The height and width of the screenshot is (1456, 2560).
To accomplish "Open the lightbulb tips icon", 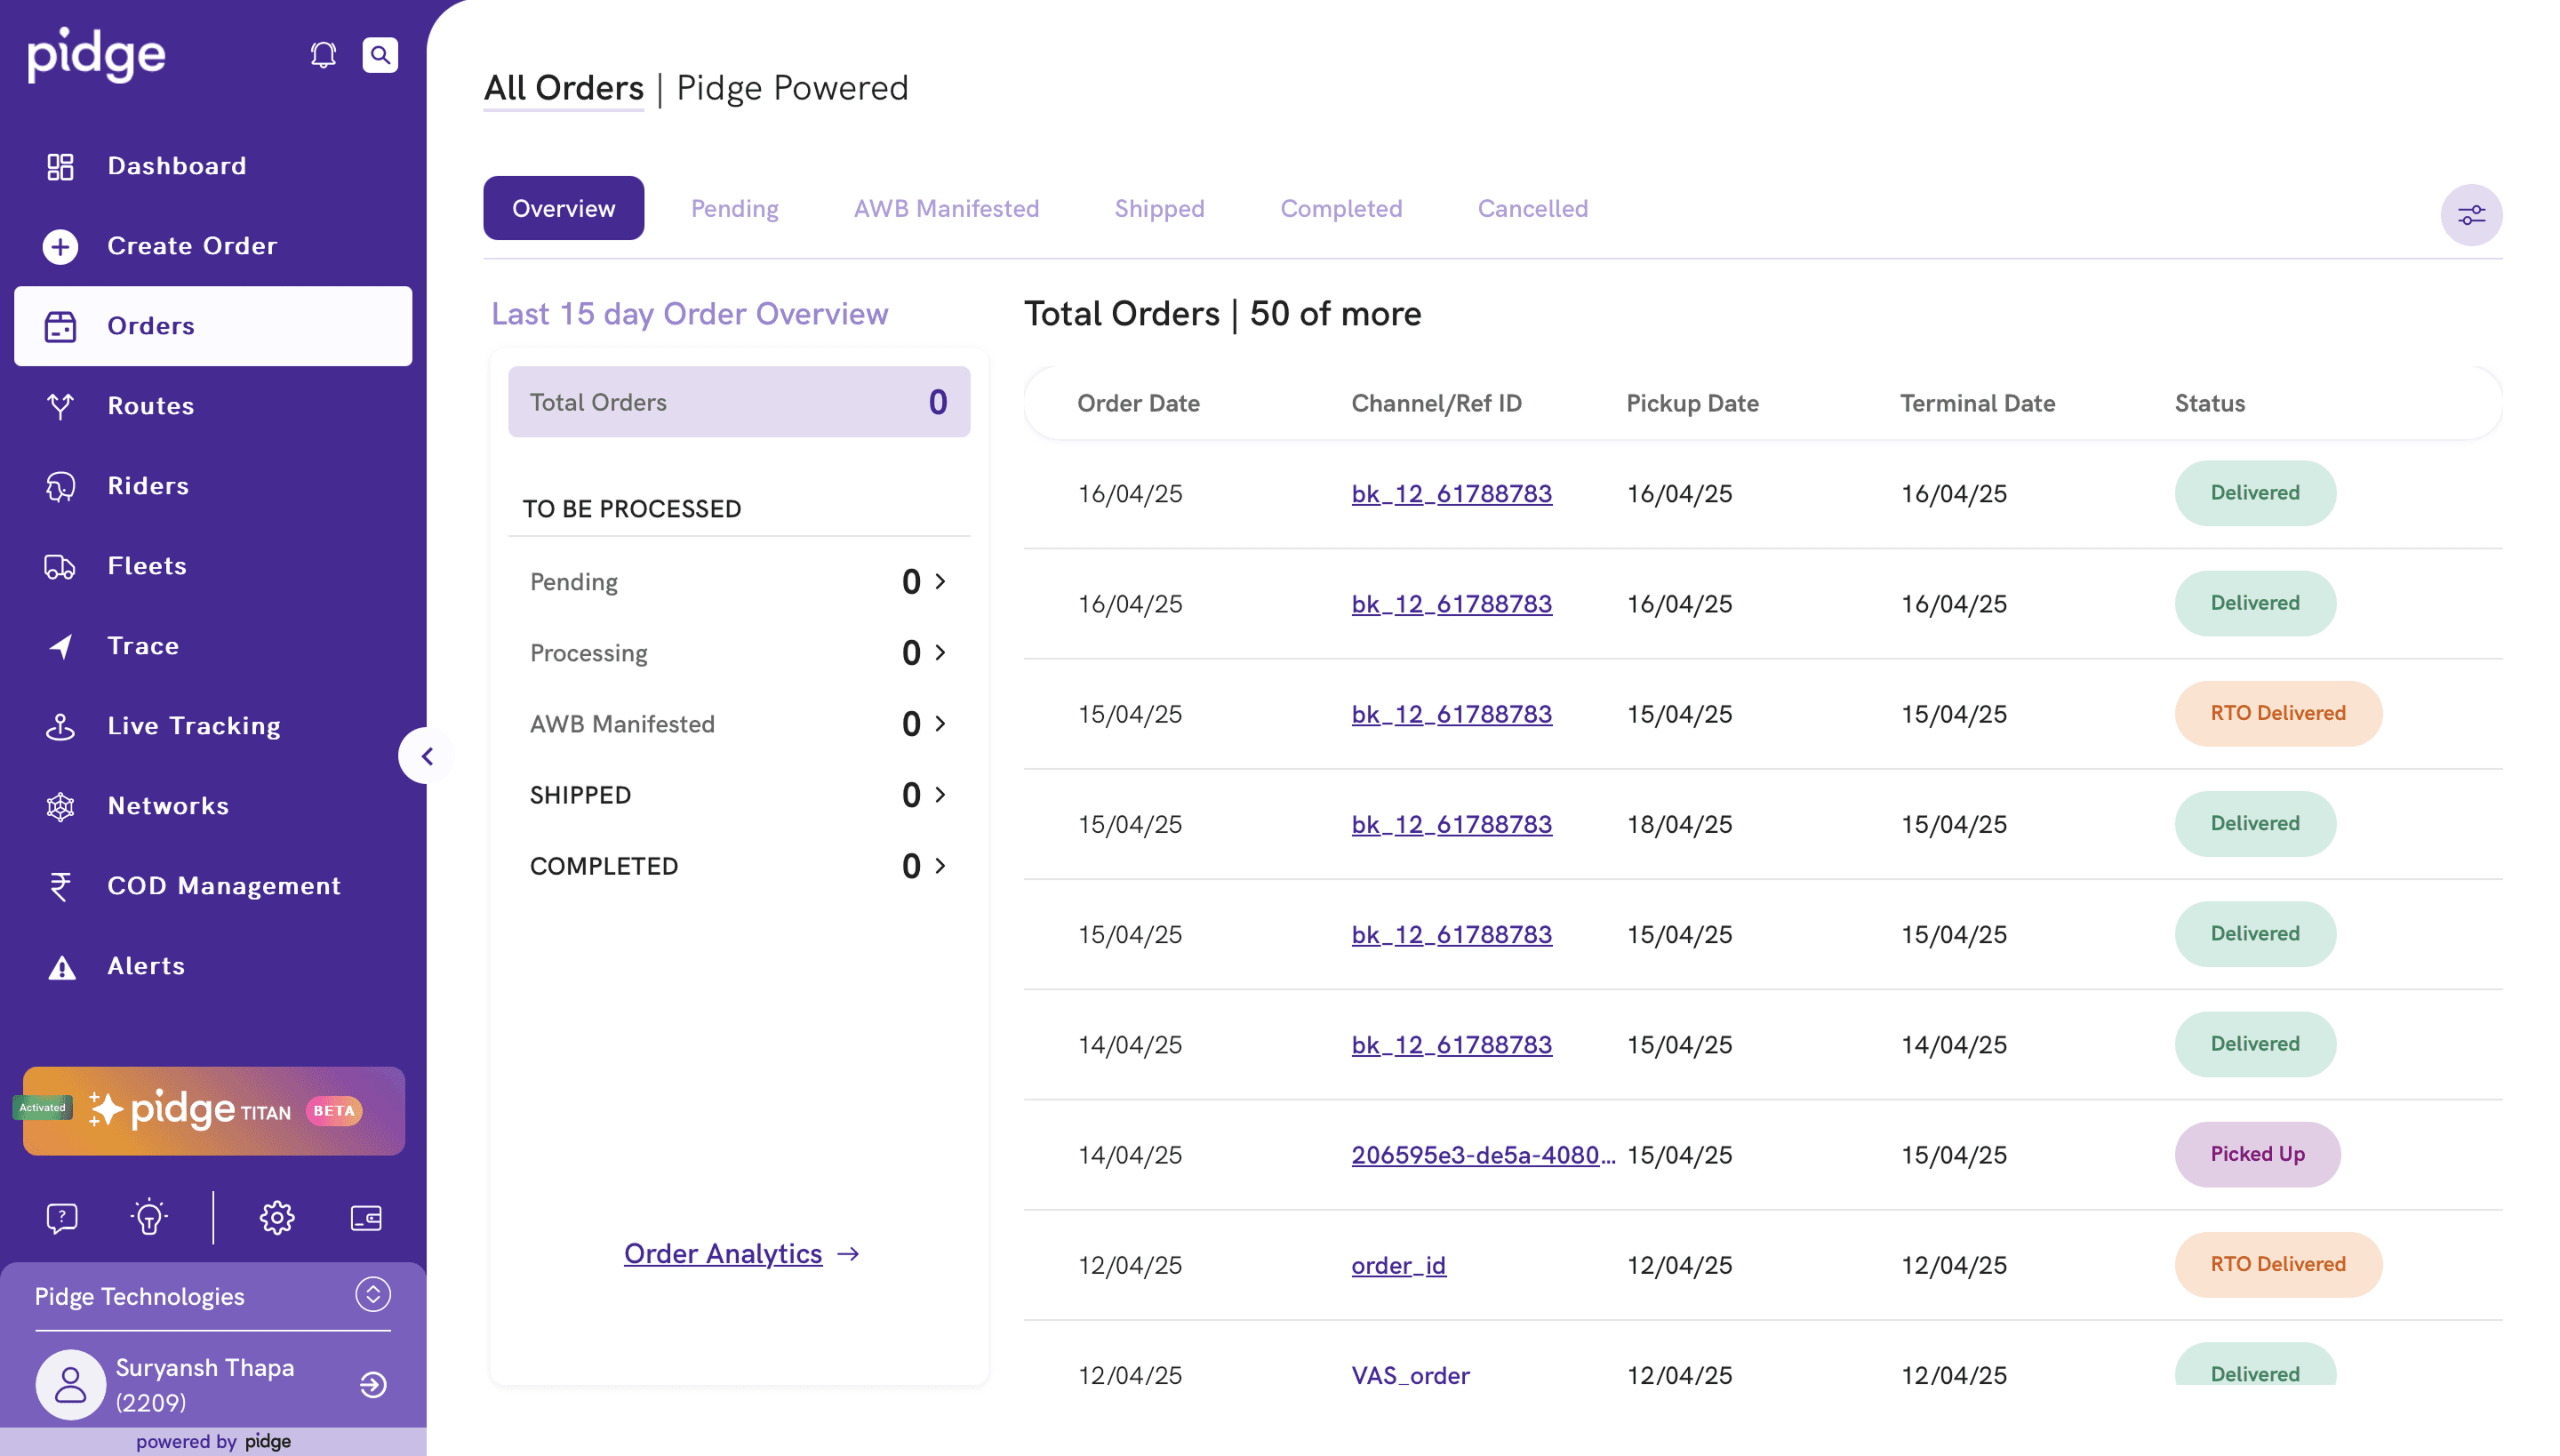I will pyautogui.click(x=149, y=1217).
